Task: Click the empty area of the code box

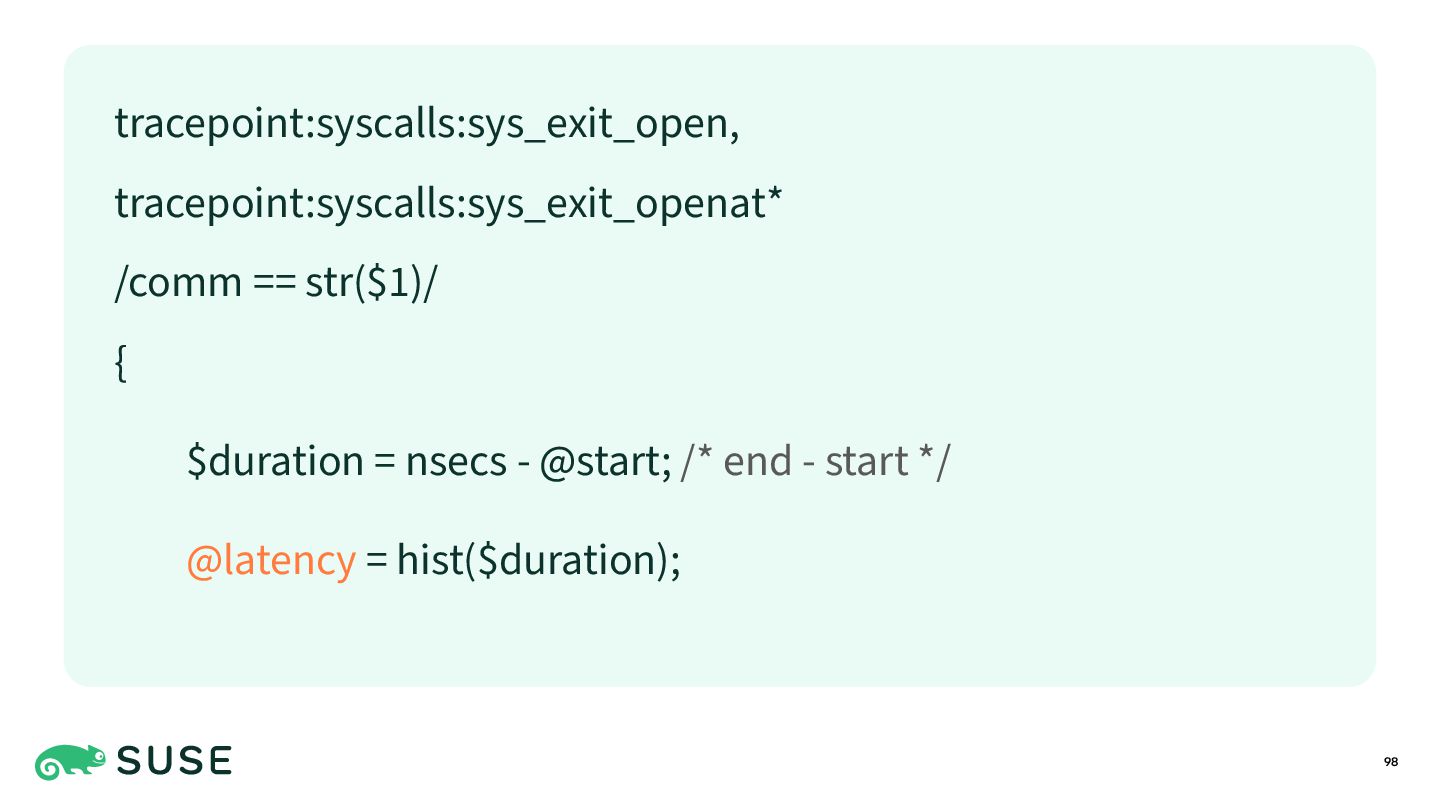Action: [1050, 330]
